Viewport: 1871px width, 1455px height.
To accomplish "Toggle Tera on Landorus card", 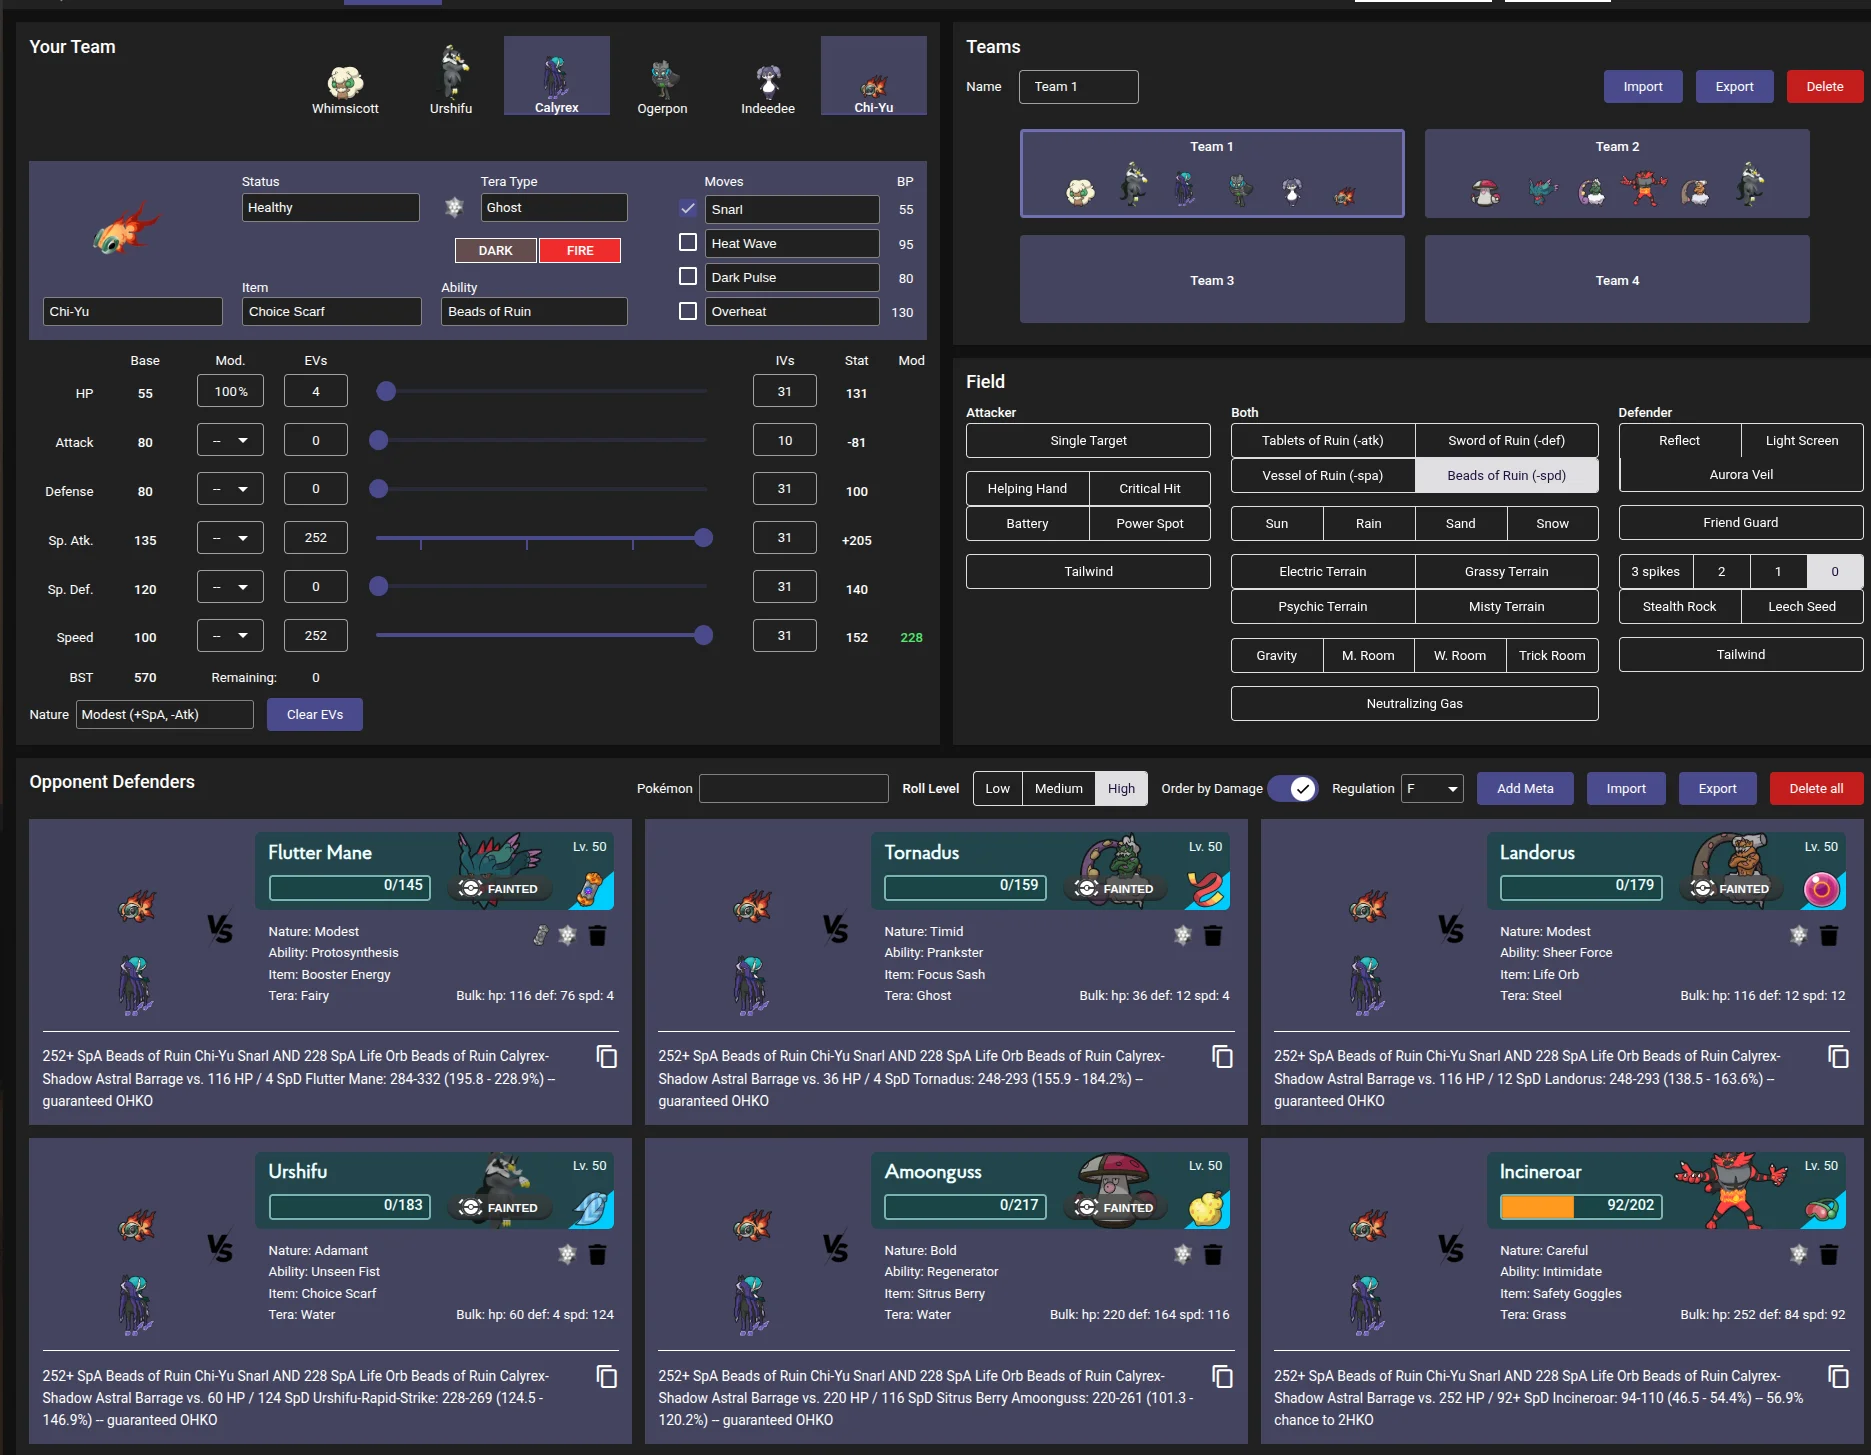I will 1799,936.
